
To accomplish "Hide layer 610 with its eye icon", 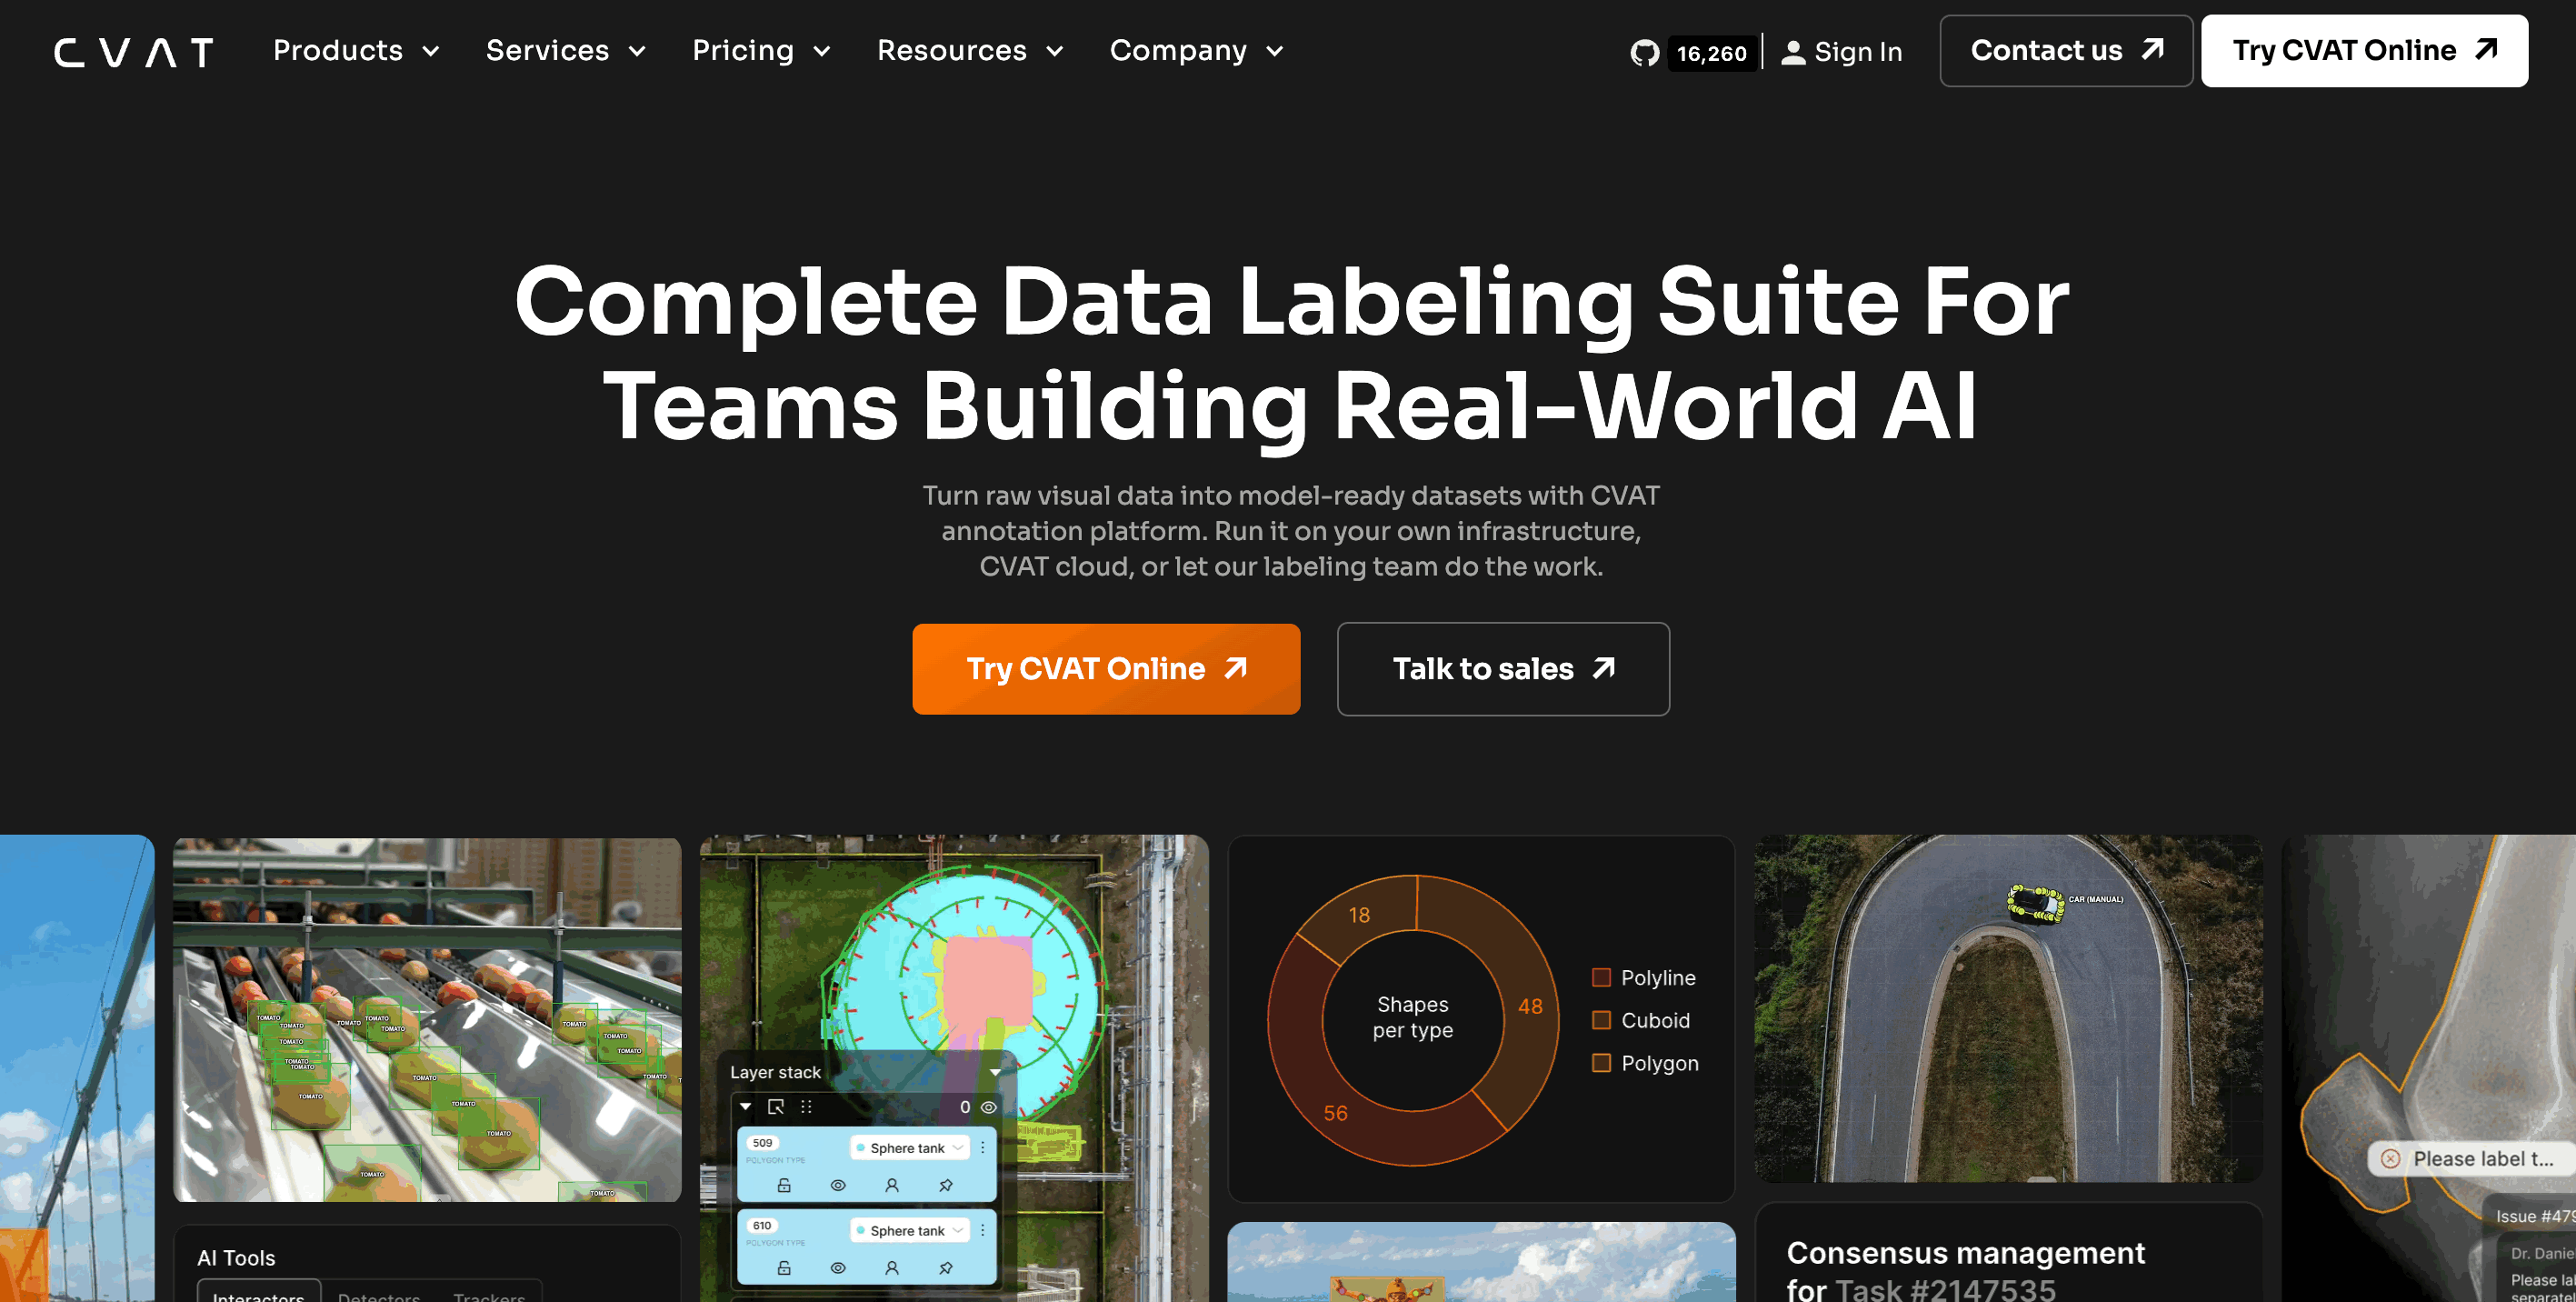I will (x=838, y=1268).
